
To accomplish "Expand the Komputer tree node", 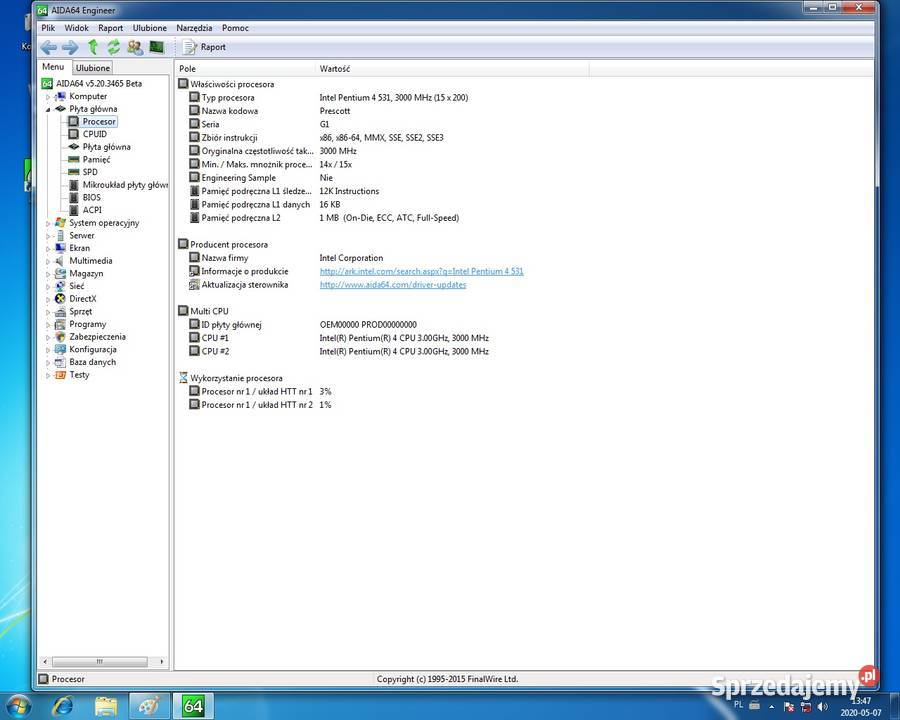I will pos(48,96).
